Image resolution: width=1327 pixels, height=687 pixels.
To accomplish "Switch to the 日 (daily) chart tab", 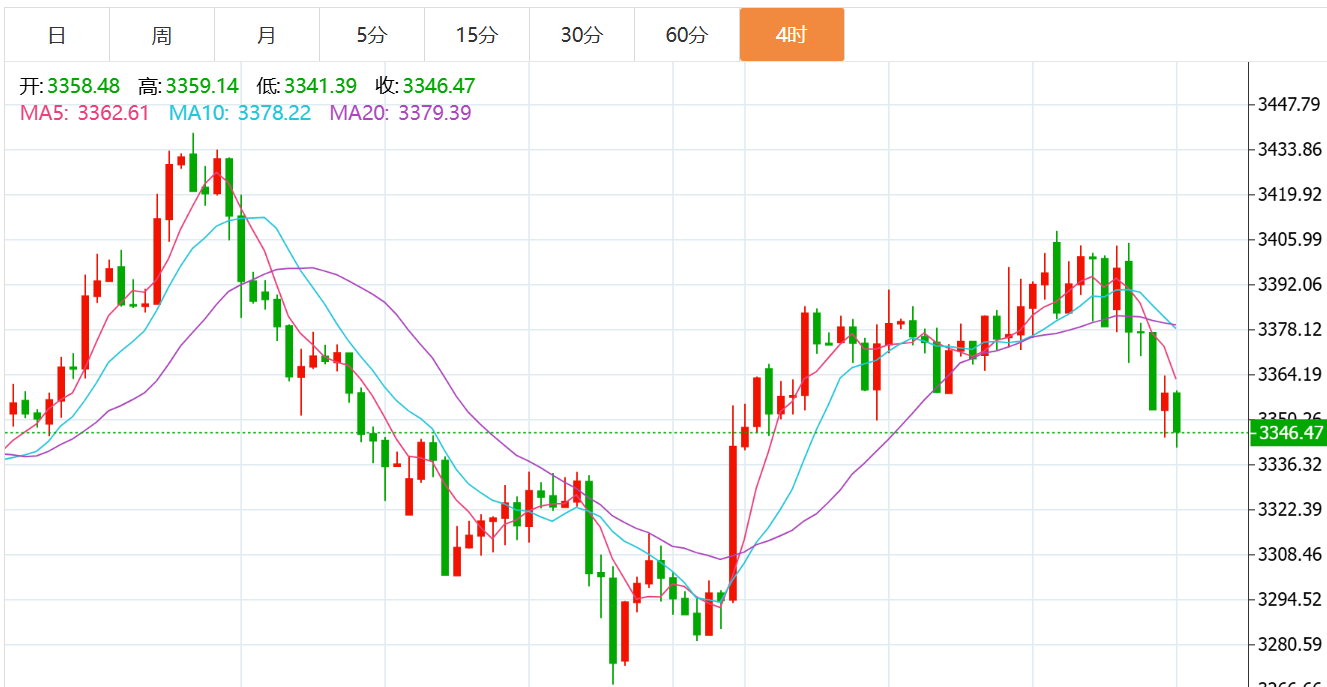I will [x=57, y=35].
